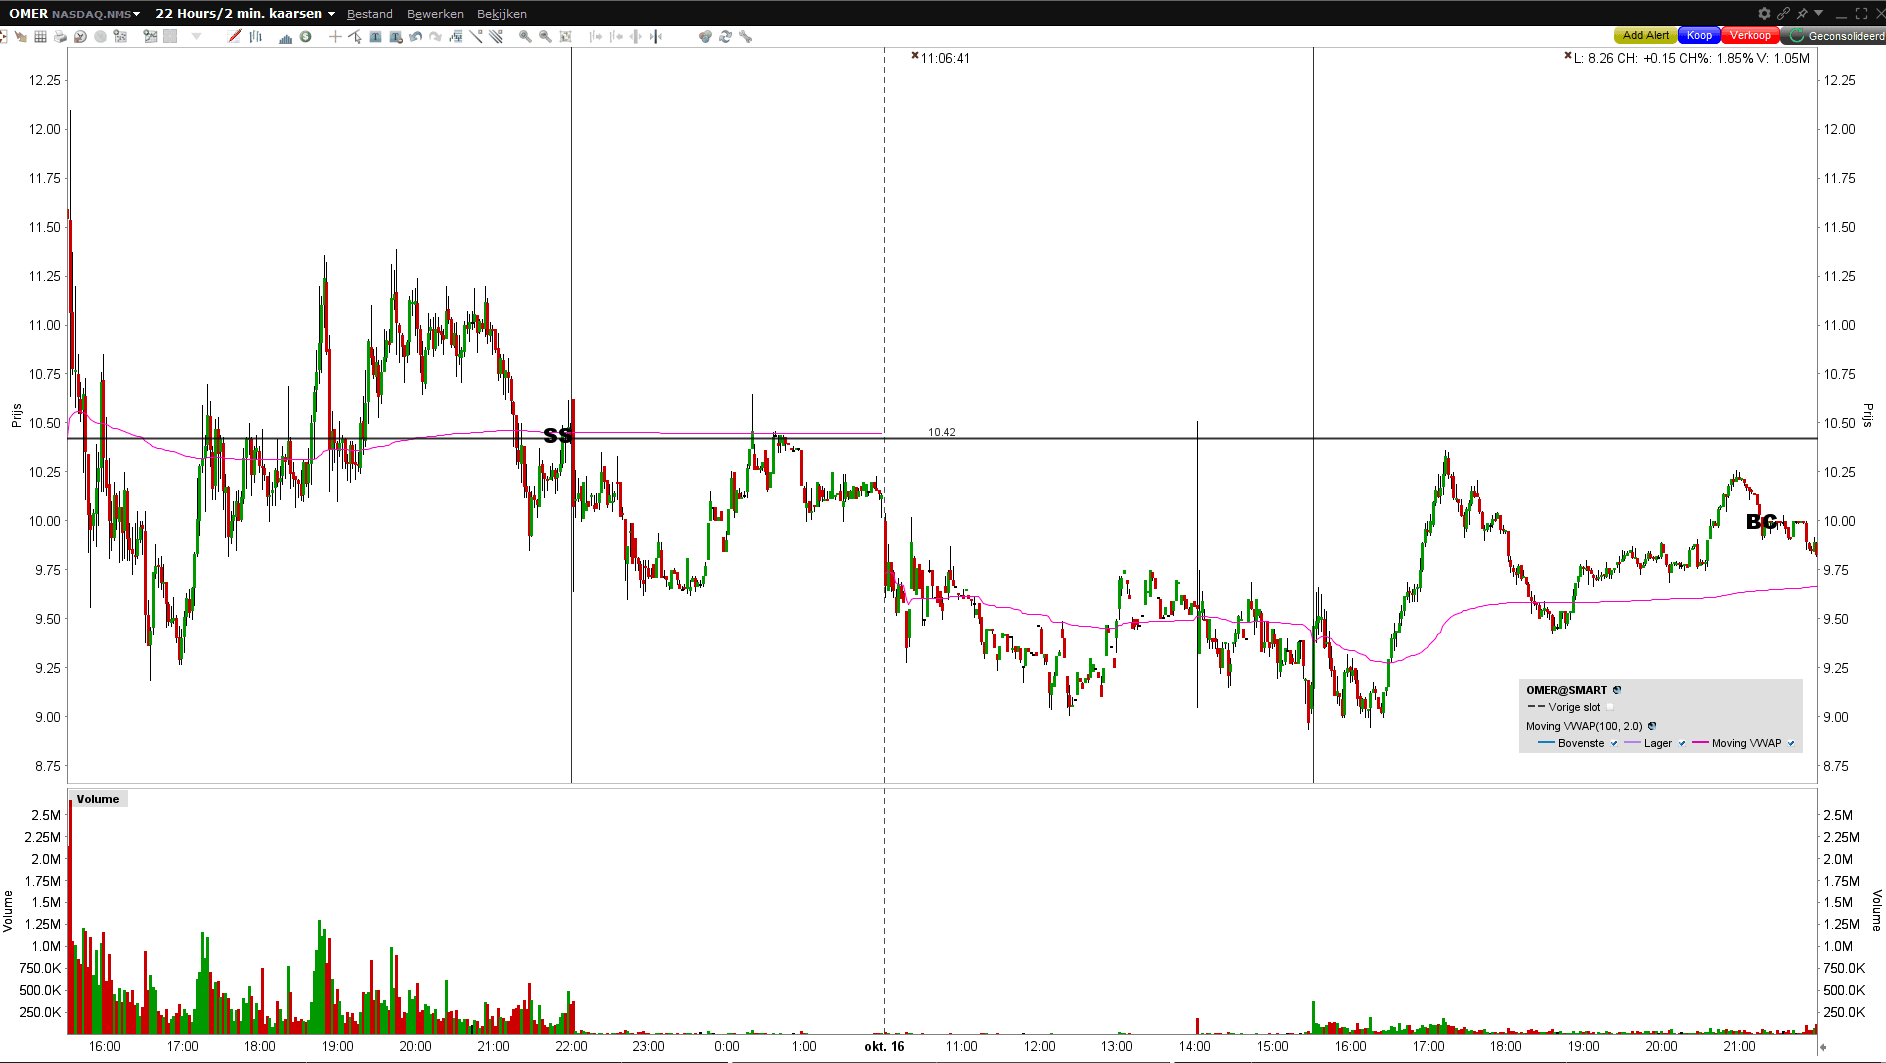Viewport: 1886px width, 1063px height.
Task: Open chart settings wrench icon
Action: coord(745,36)
